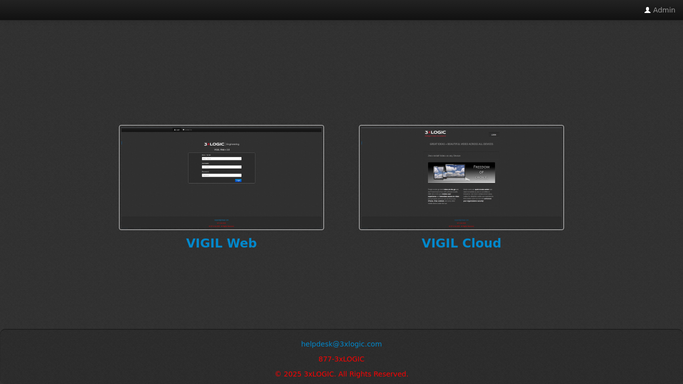Select the topmost input field in VIGIL Web preview
The width and height of the screenshot is (683, 384).
(x=221, y=158)
